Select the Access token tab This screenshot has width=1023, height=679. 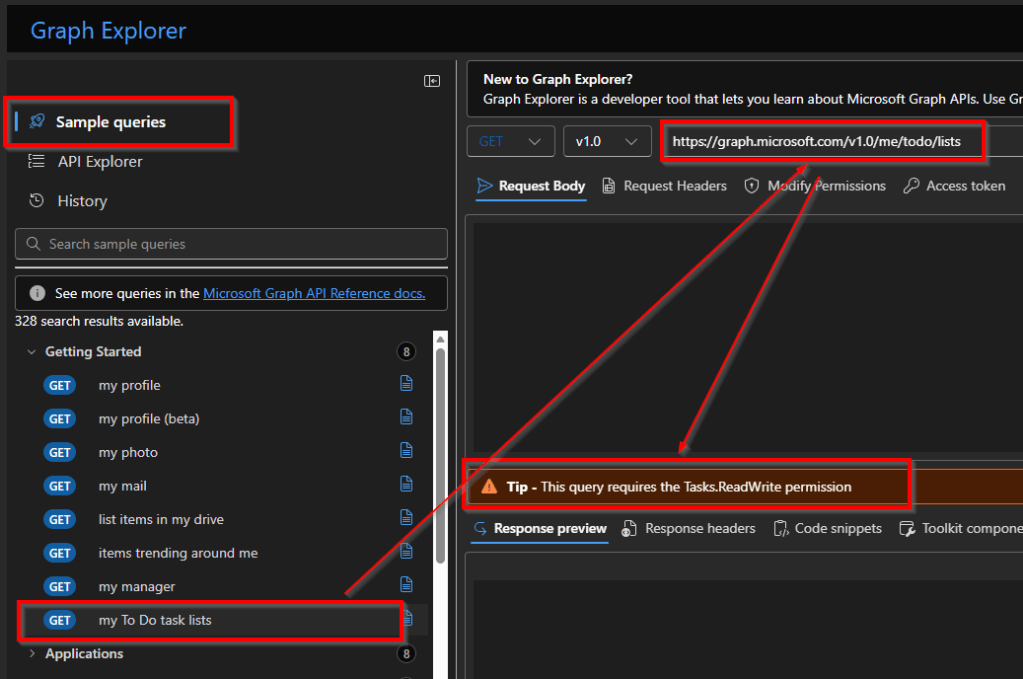coord(954,186)
